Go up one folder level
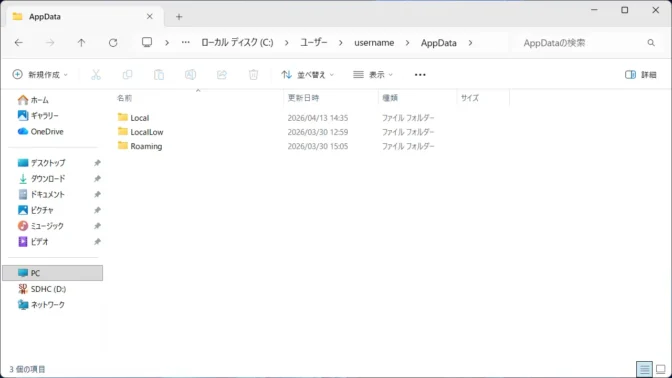This screenshot has height=378, width=672. coord(81,42)
